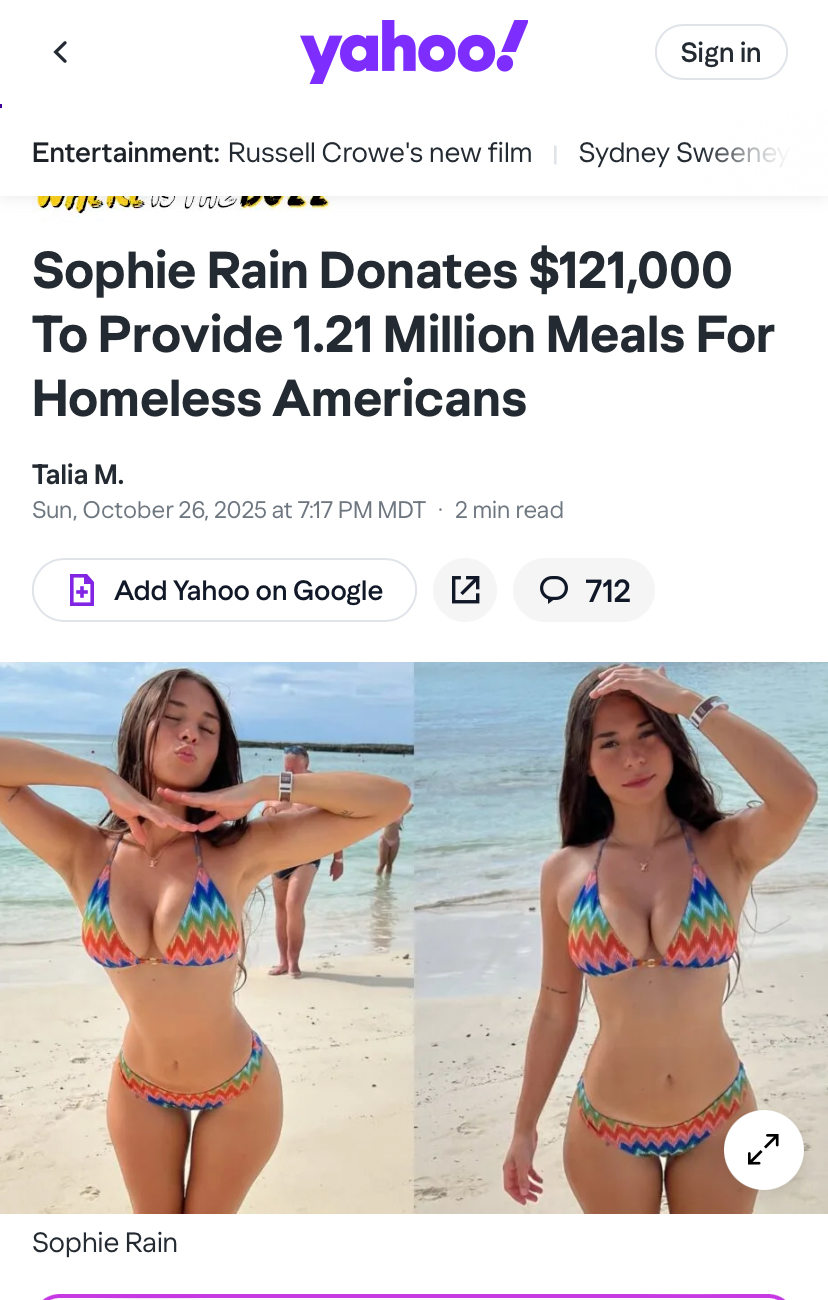Open the Sydney Sweeney trending story
The height and width of the screenshot is (1300, 828).
684,153
